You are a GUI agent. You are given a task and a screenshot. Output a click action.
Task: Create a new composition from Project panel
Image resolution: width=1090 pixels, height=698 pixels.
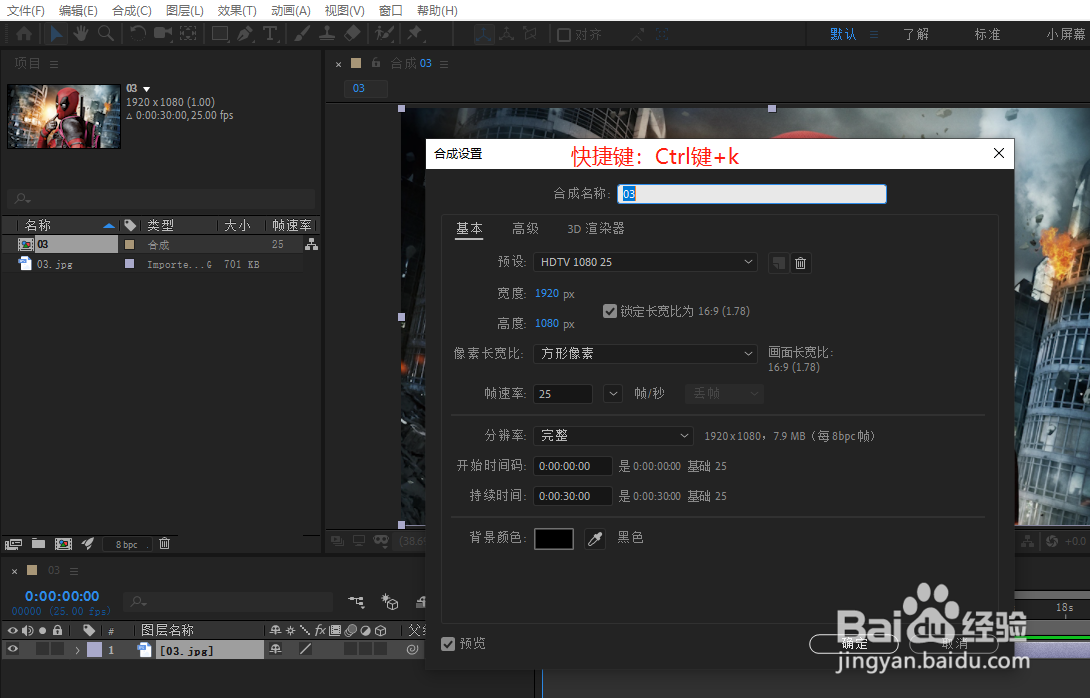pos(63,544)
